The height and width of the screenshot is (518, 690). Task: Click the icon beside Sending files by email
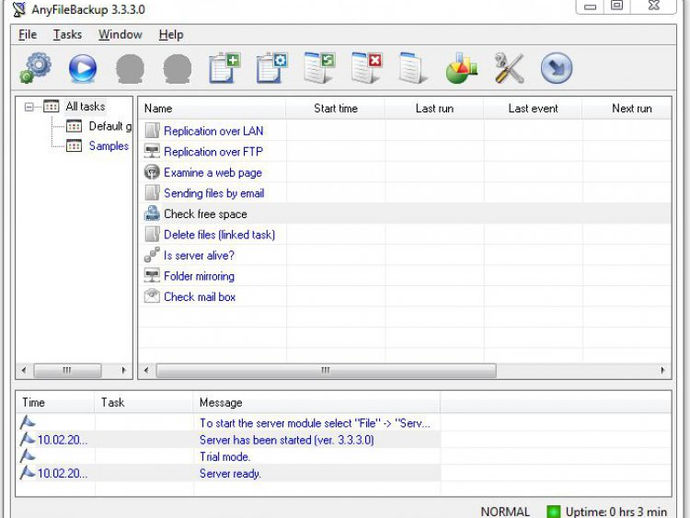pos(152,193)
